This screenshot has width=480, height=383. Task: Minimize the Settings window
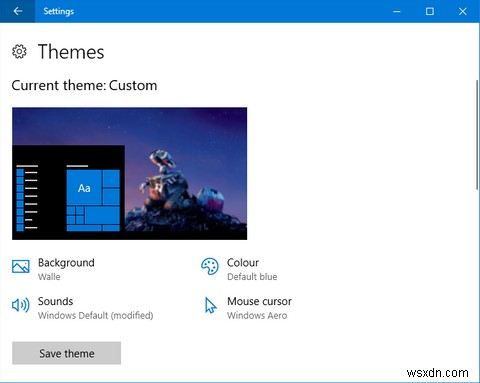click(397, 11)
